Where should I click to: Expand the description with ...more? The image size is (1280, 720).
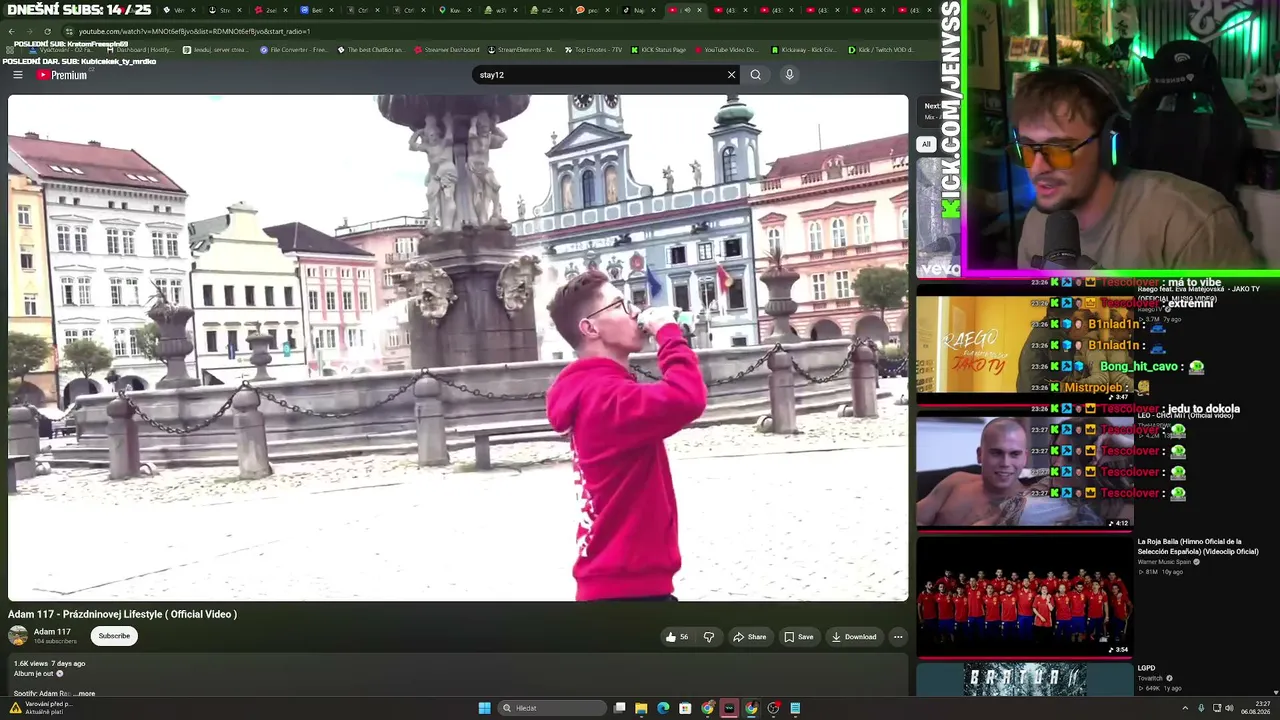[x=85, y=693]
